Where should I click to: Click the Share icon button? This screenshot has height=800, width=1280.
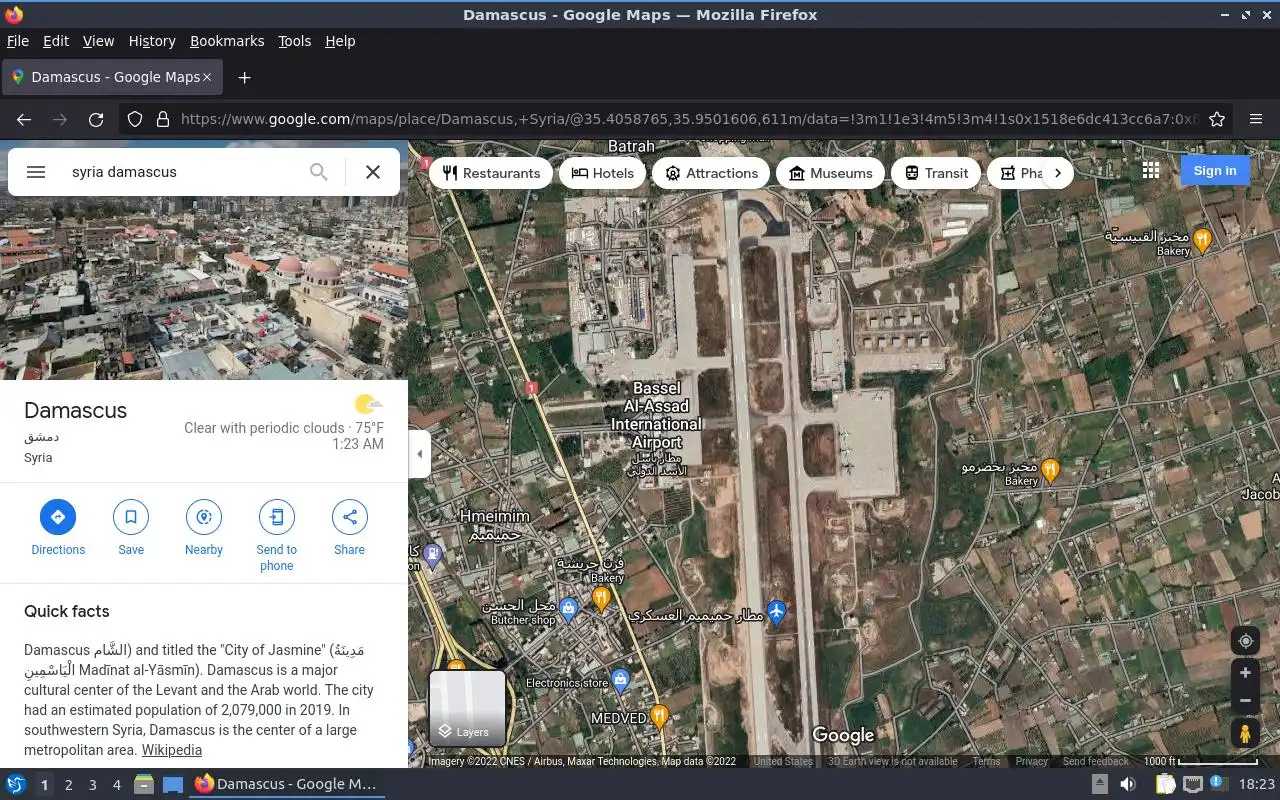[x=350, y=517]
